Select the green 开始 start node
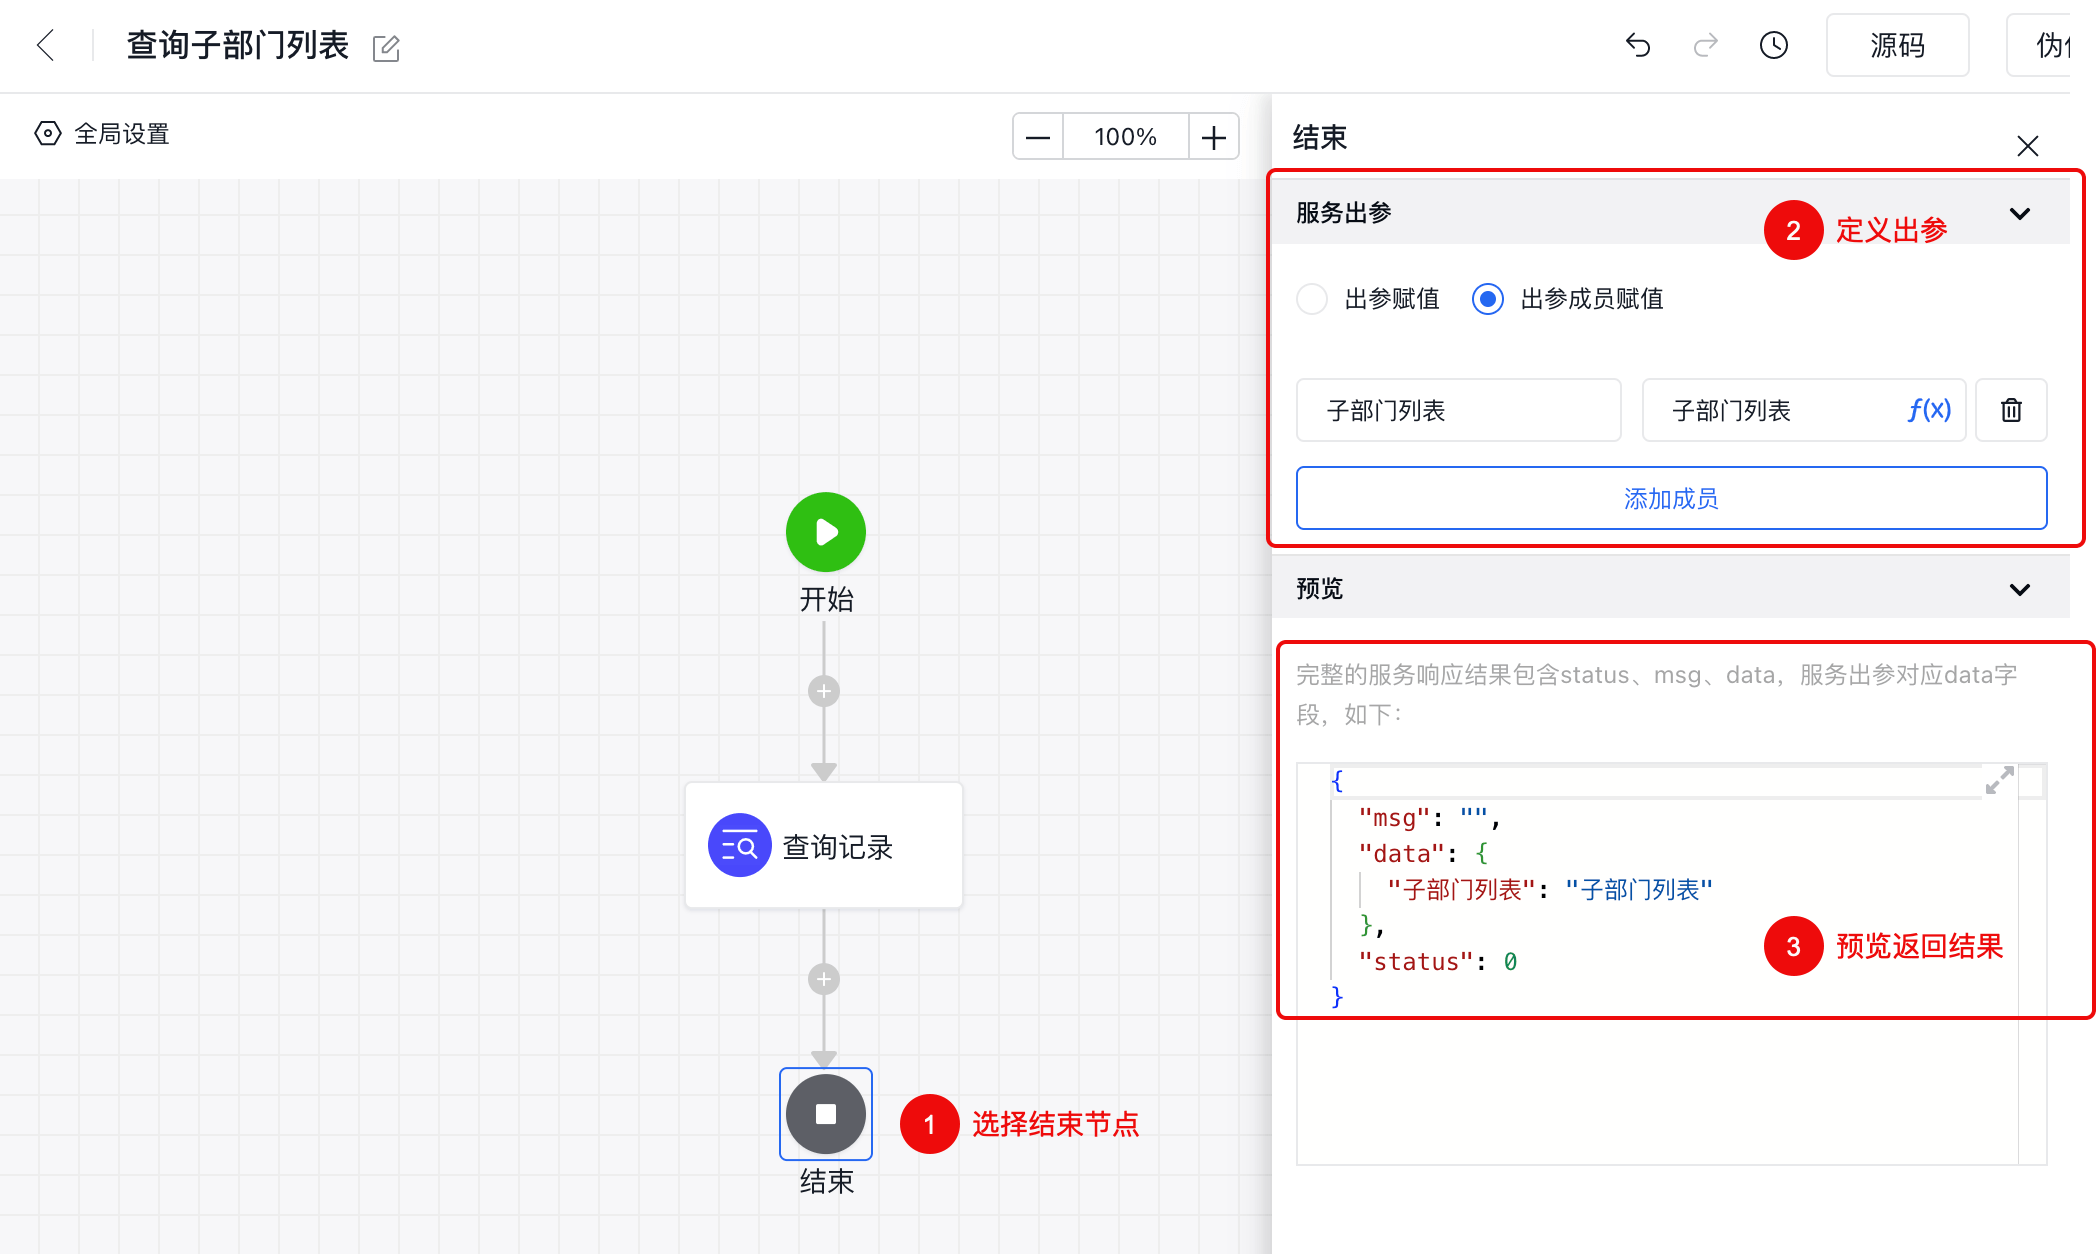The height and width of the screenshot is (1254, 2096). coord(826,532)
